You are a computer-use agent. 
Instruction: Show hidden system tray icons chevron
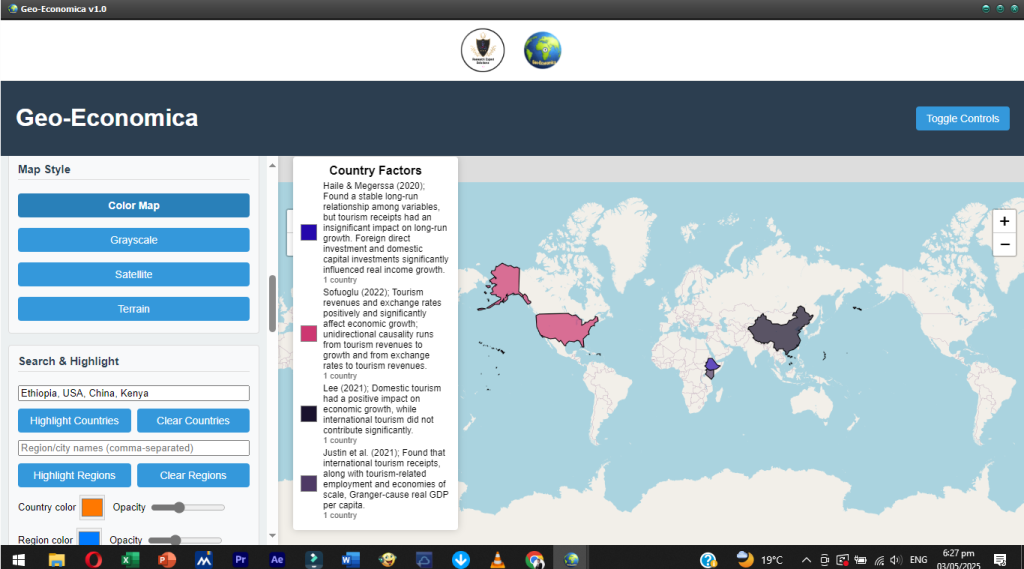(x=805, y=559)
